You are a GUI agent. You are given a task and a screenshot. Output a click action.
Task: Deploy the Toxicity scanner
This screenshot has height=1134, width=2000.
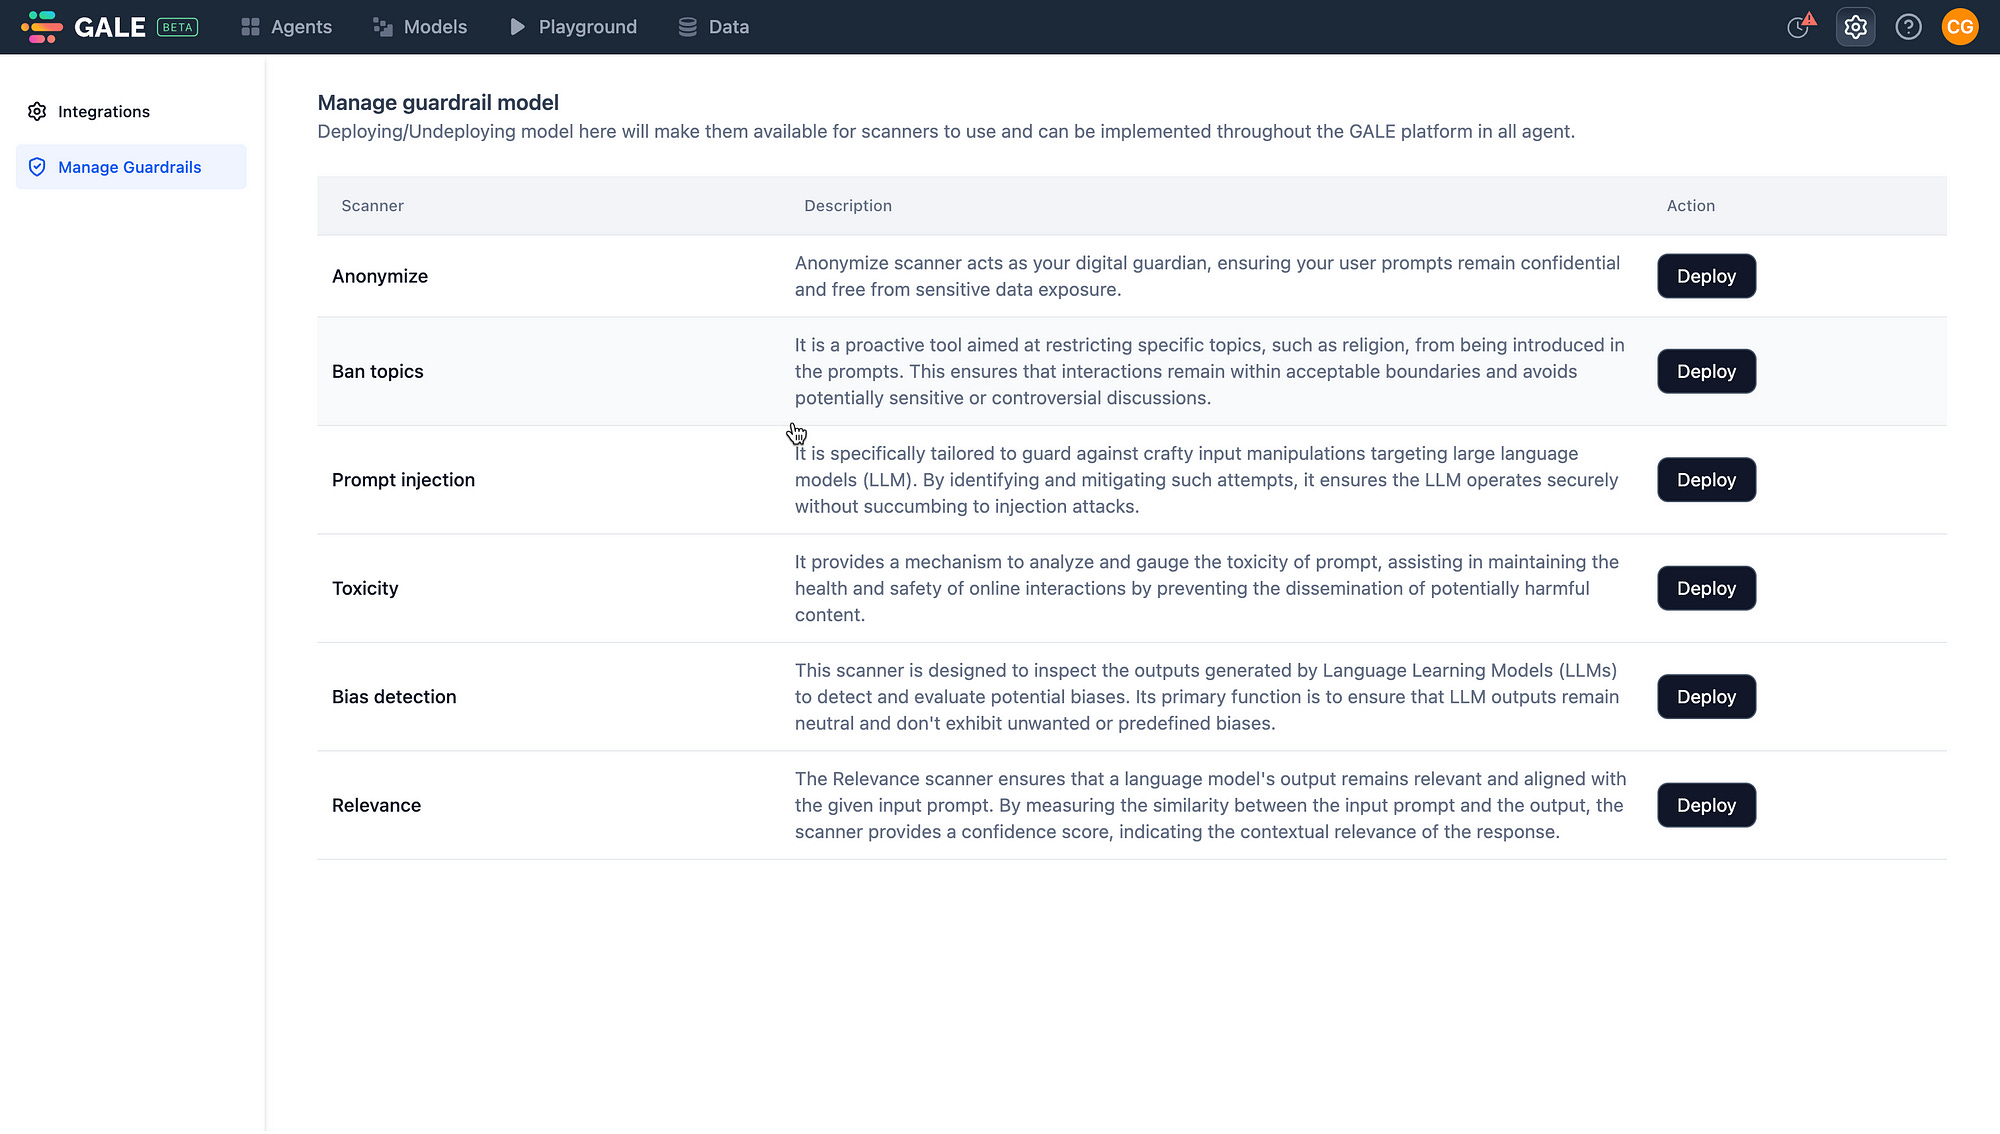[x=1706, y=588]
